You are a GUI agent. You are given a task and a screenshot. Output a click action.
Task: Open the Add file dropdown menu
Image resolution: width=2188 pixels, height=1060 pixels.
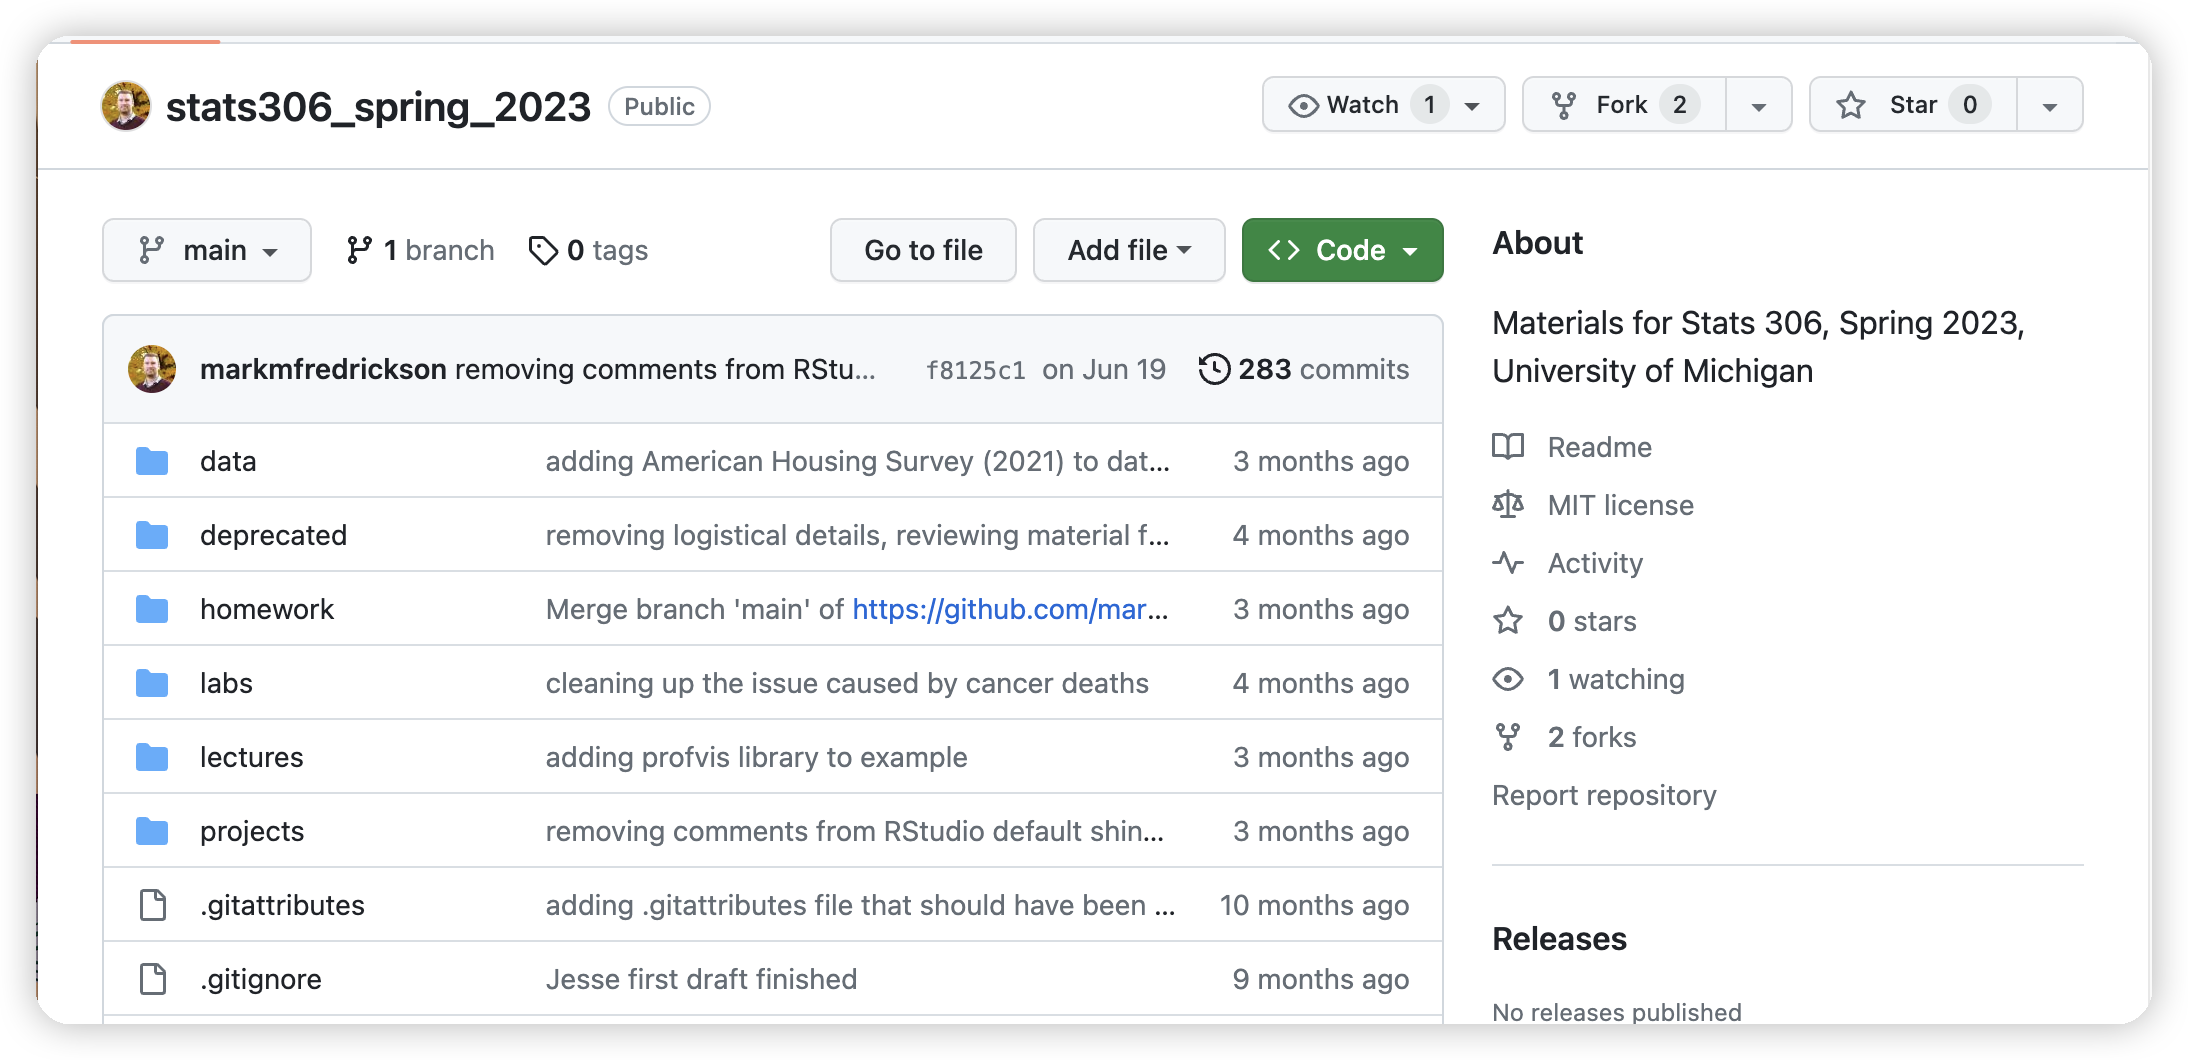[1128, 250]
